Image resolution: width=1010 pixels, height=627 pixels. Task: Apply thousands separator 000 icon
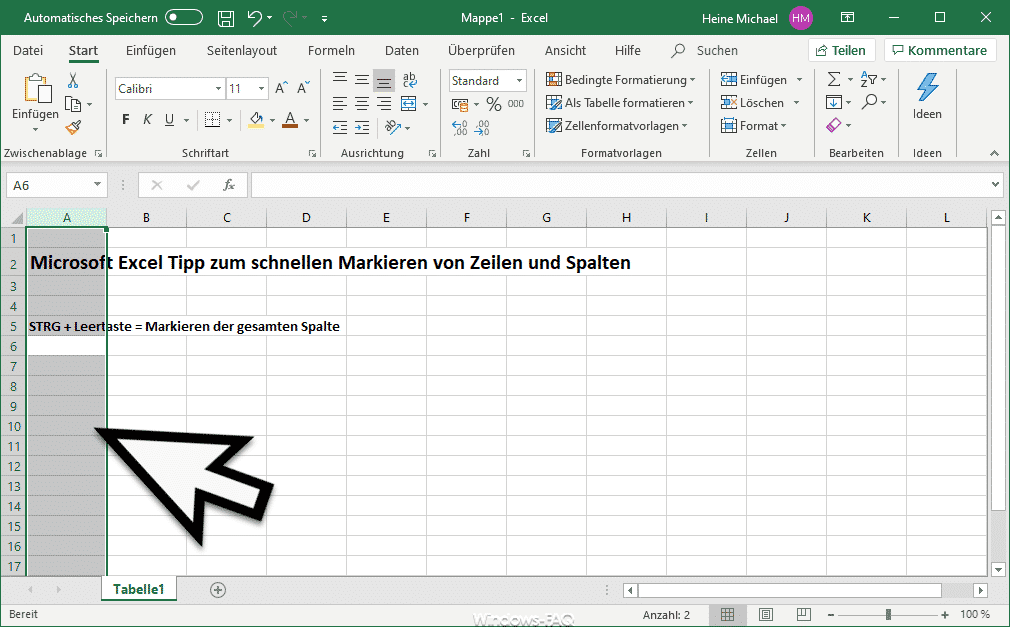pos(516,104)
